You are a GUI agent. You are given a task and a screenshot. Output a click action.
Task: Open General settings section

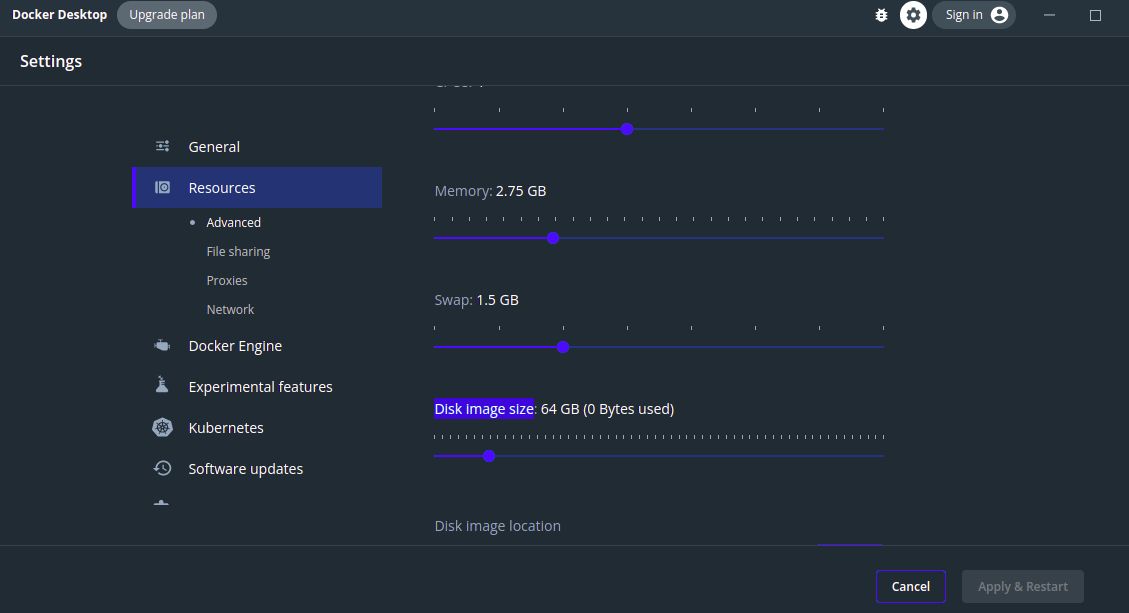point(257,147)
